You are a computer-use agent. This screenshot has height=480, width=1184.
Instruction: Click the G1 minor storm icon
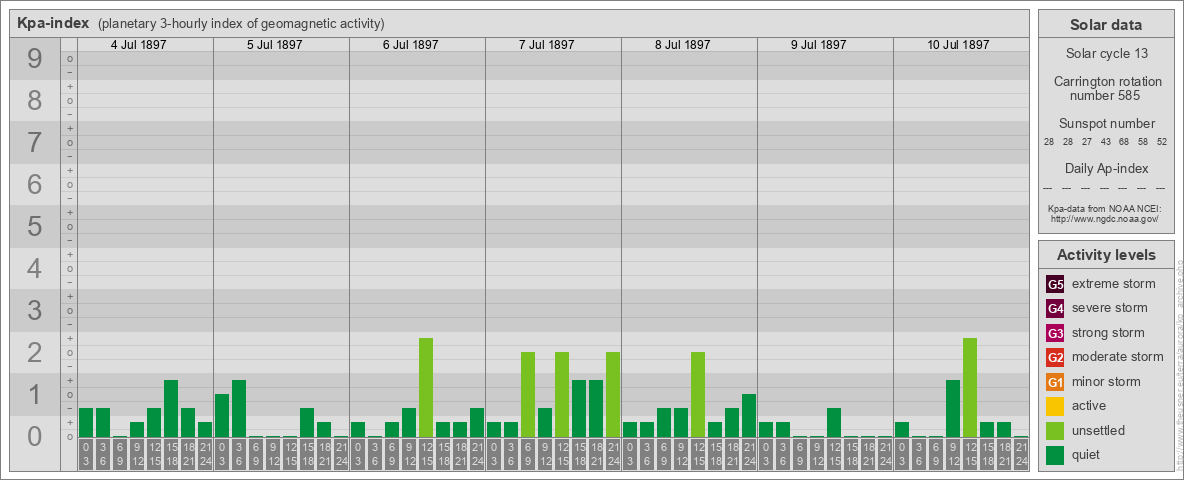point(1055,382)
